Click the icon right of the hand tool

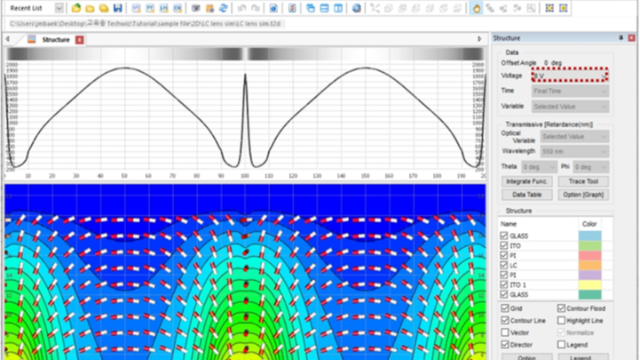tap(490, 8)
